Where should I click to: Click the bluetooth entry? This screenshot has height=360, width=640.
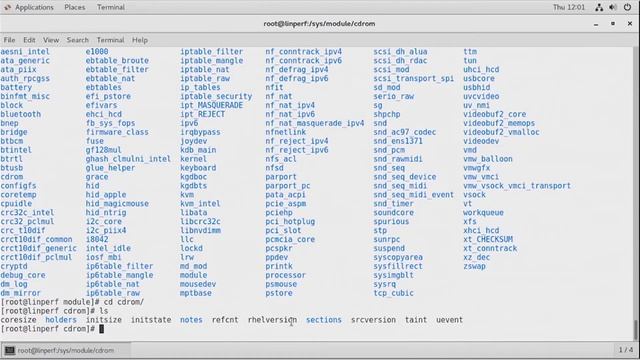coord(20,114)
